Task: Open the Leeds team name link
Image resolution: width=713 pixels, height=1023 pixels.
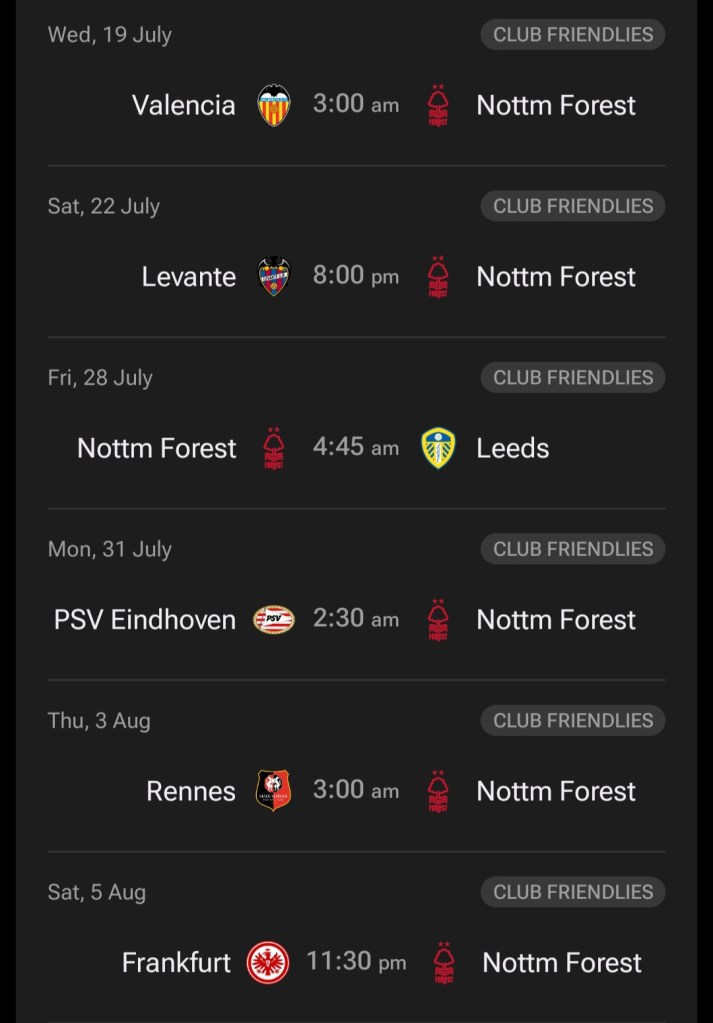Action: tap(513, 448)
